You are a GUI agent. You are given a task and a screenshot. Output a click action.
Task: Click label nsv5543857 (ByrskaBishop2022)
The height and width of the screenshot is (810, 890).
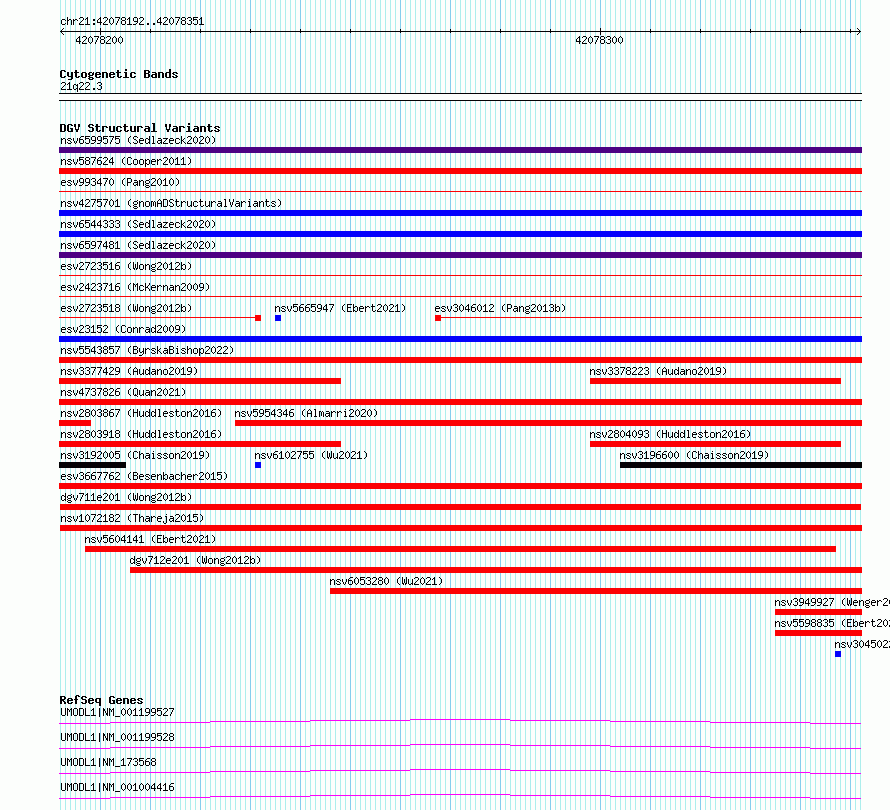147,350
